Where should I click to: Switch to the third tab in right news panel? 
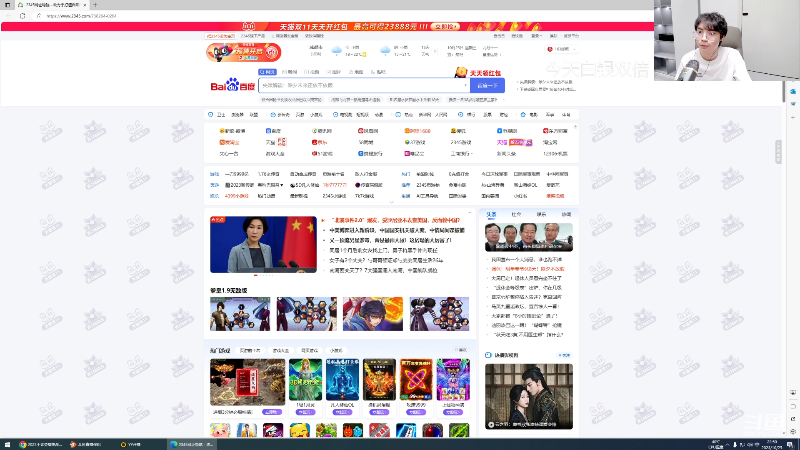coord(541,214)
